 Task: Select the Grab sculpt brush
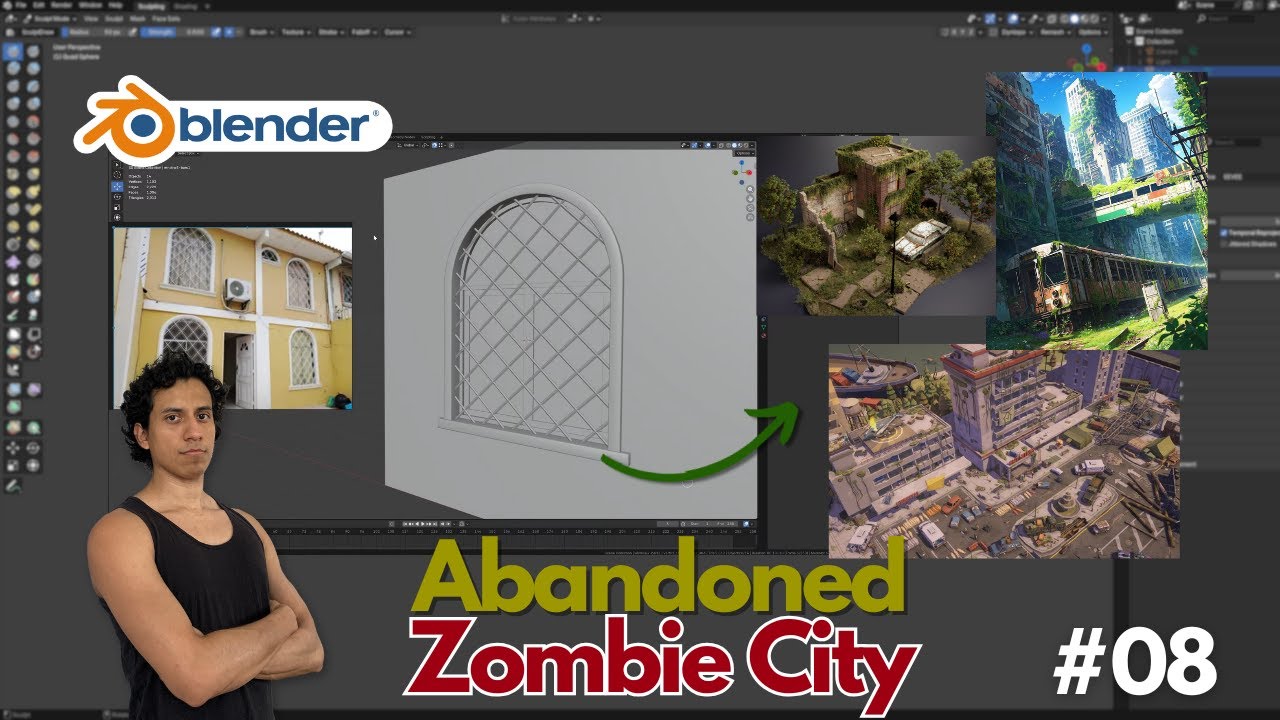pos(33,175)
